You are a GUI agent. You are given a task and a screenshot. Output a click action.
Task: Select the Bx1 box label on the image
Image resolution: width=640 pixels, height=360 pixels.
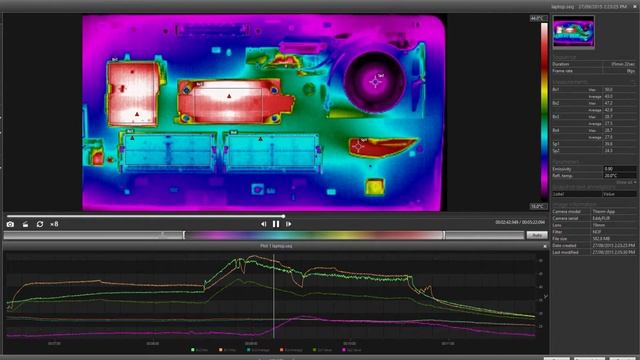(x=200, y=84)
